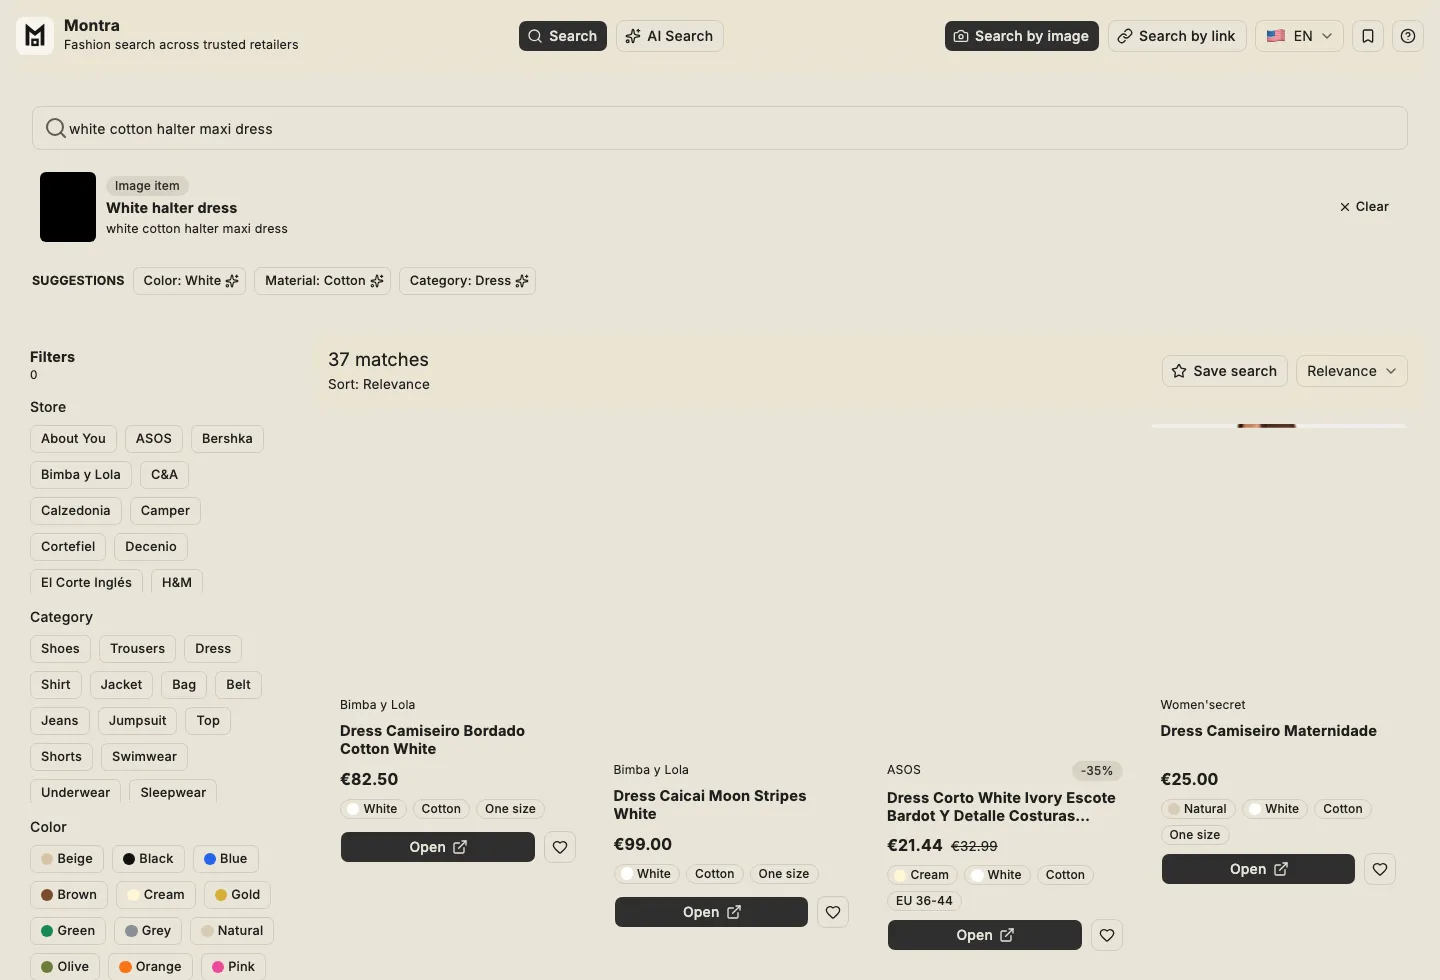Image resolution: width=1440 pixels, height=980 pixels.
Task: Click the sparkle icon on AI Search
Action: tap(633, 36)
